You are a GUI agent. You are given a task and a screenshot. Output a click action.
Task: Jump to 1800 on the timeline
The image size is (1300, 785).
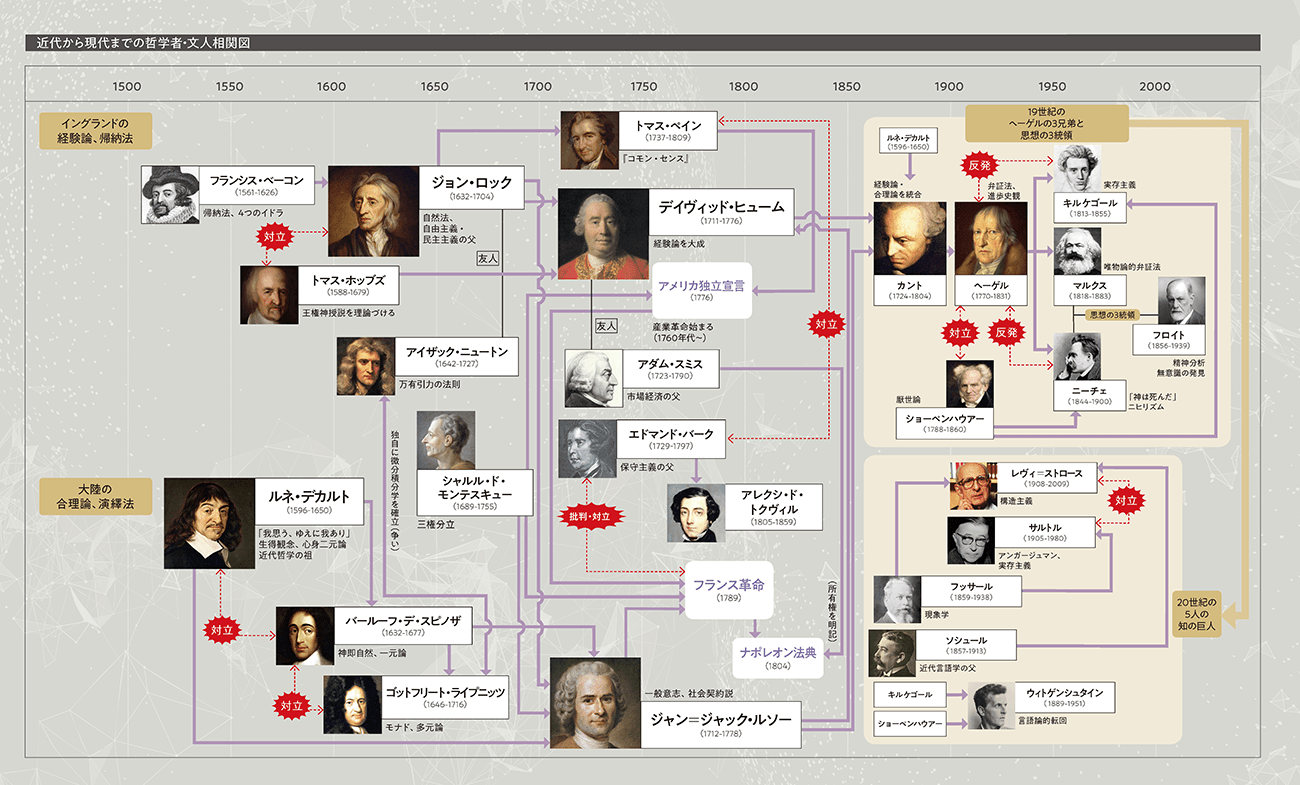pyautogui.click(x=743, y=87)
